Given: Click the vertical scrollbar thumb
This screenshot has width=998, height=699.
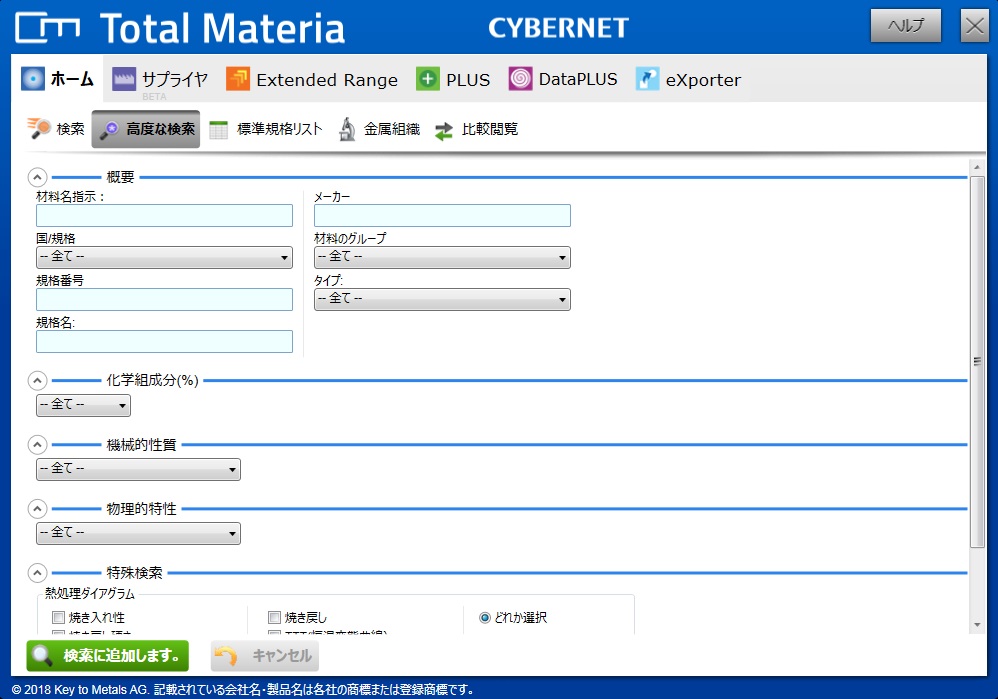Looking at the screenshot, I should 977,362.
